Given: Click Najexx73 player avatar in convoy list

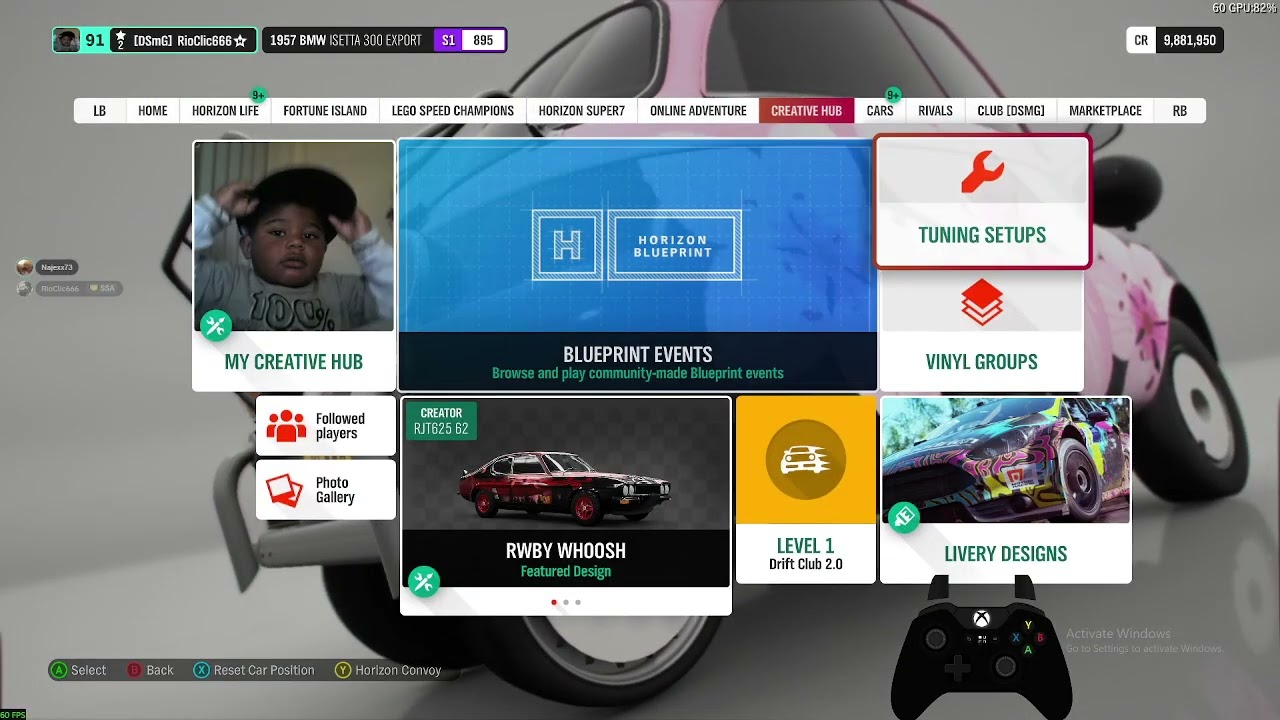Looking at the screenshot, I should (x=25, y=267).
